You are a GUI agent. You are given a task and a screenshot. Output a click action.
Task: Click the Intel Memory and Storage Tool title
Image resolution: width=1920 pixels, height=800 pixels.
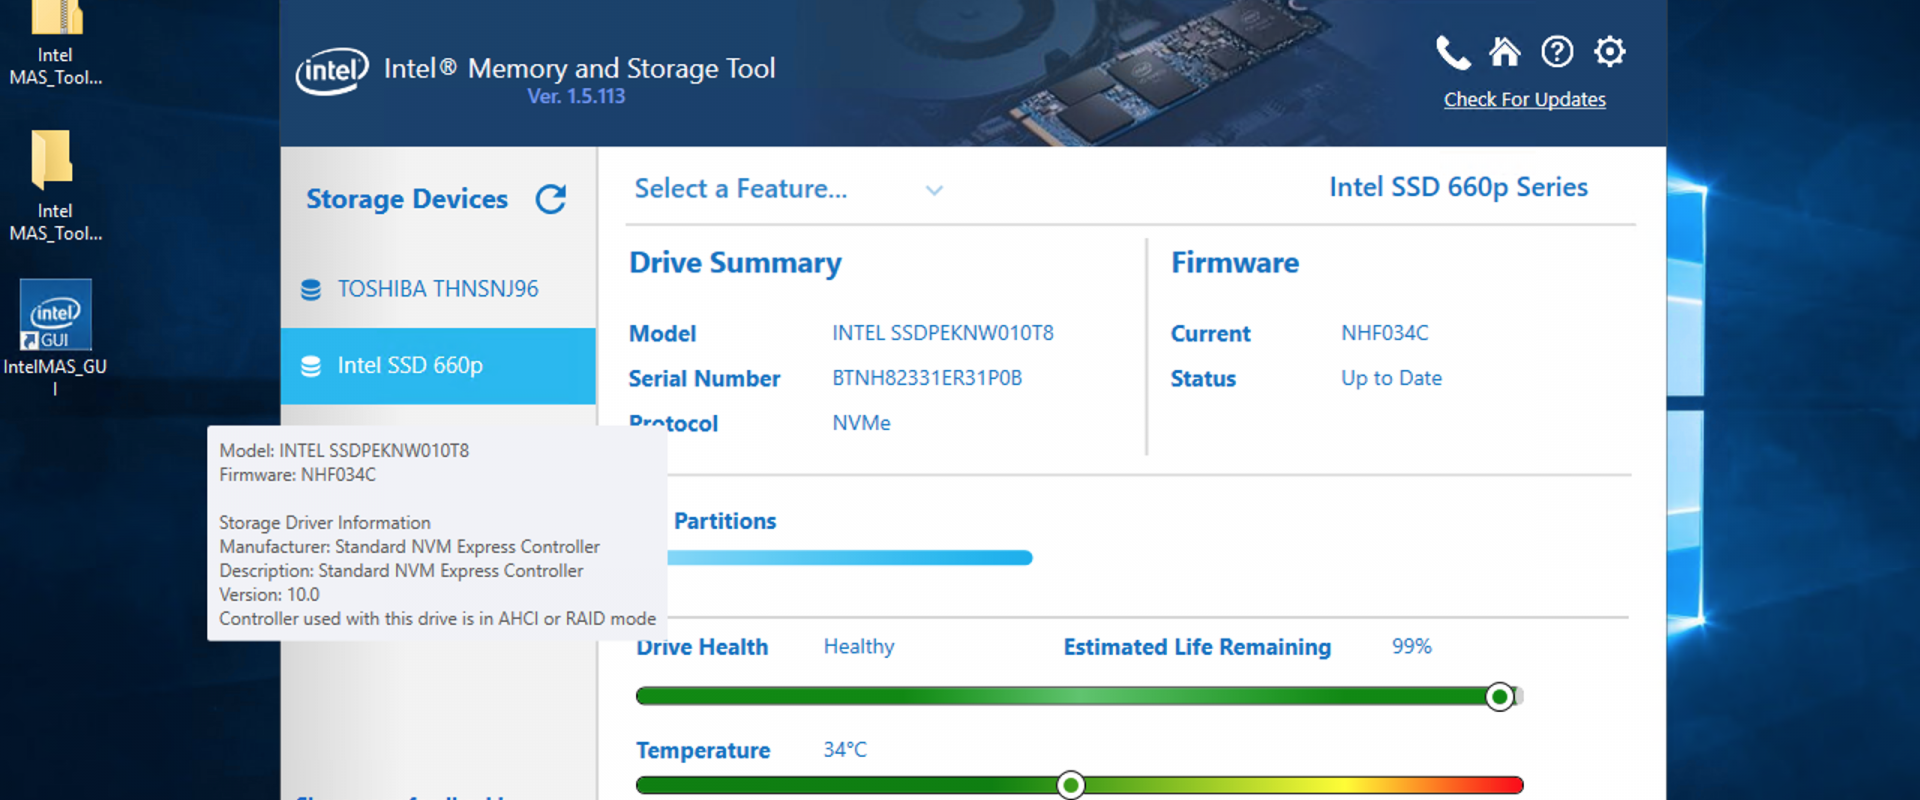(x=579, y=69)
